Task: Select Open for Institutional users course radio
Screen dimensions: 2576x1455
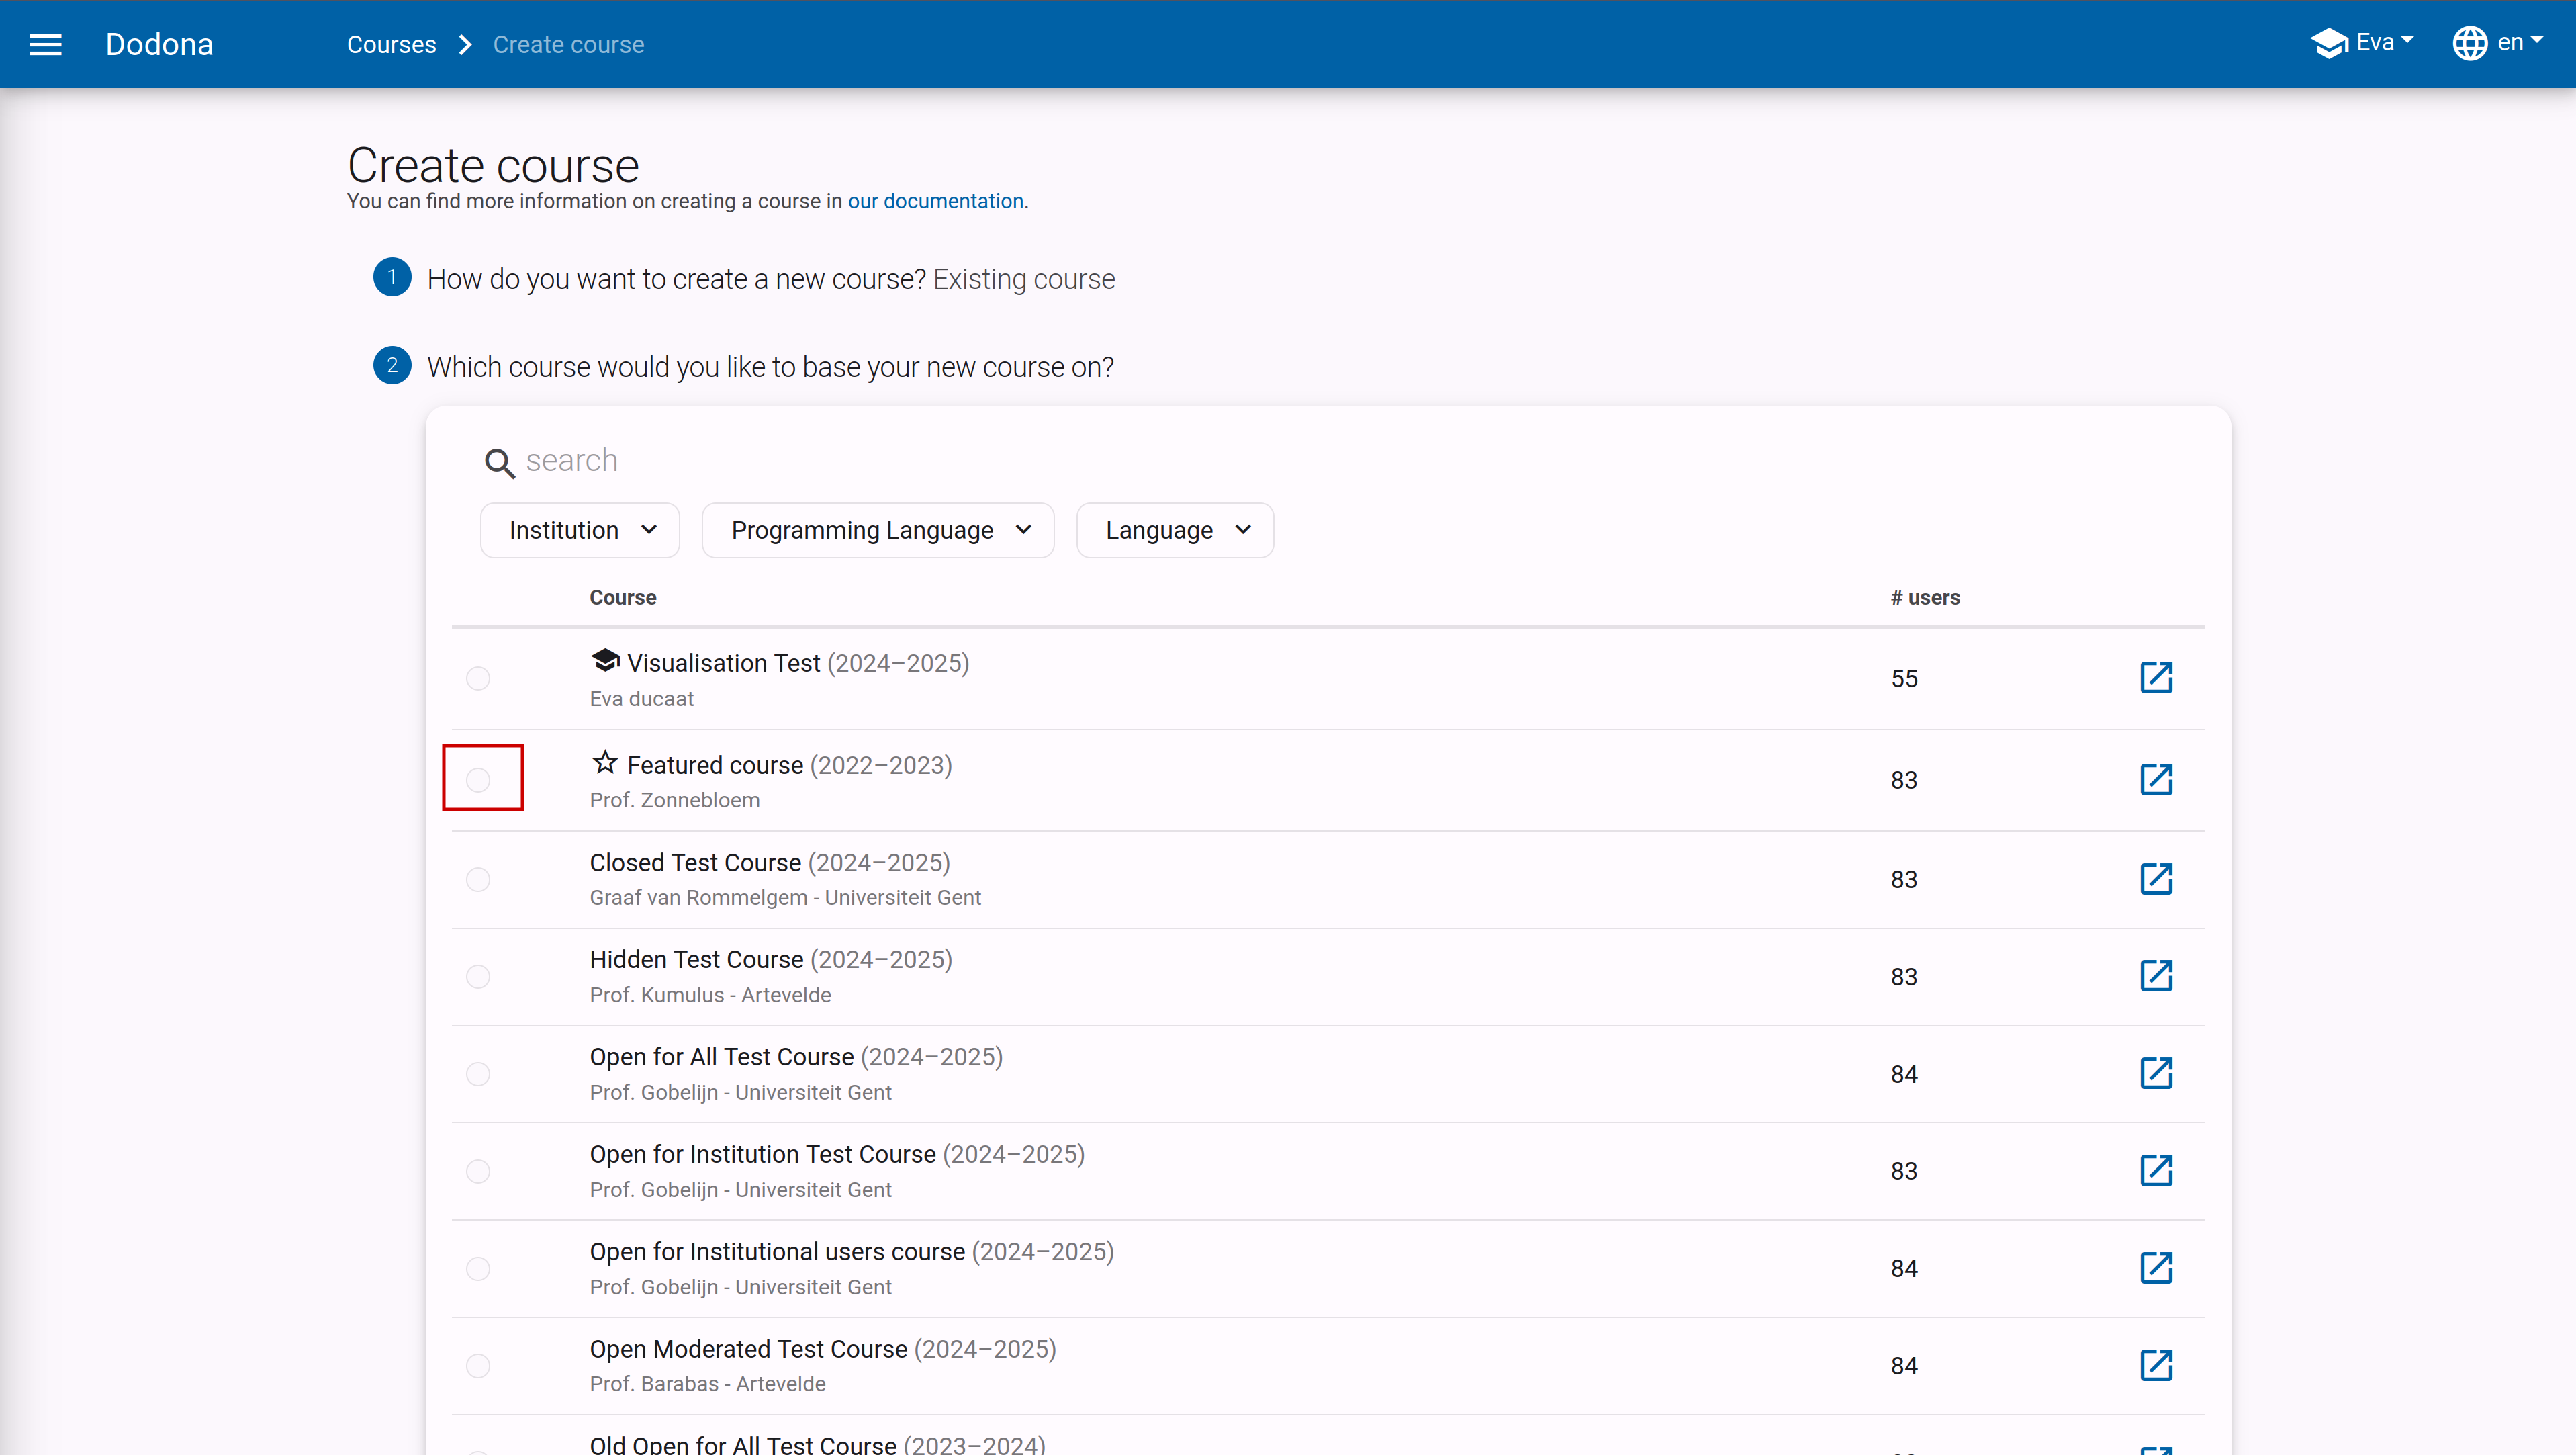Action: (x=478, y=1268)
